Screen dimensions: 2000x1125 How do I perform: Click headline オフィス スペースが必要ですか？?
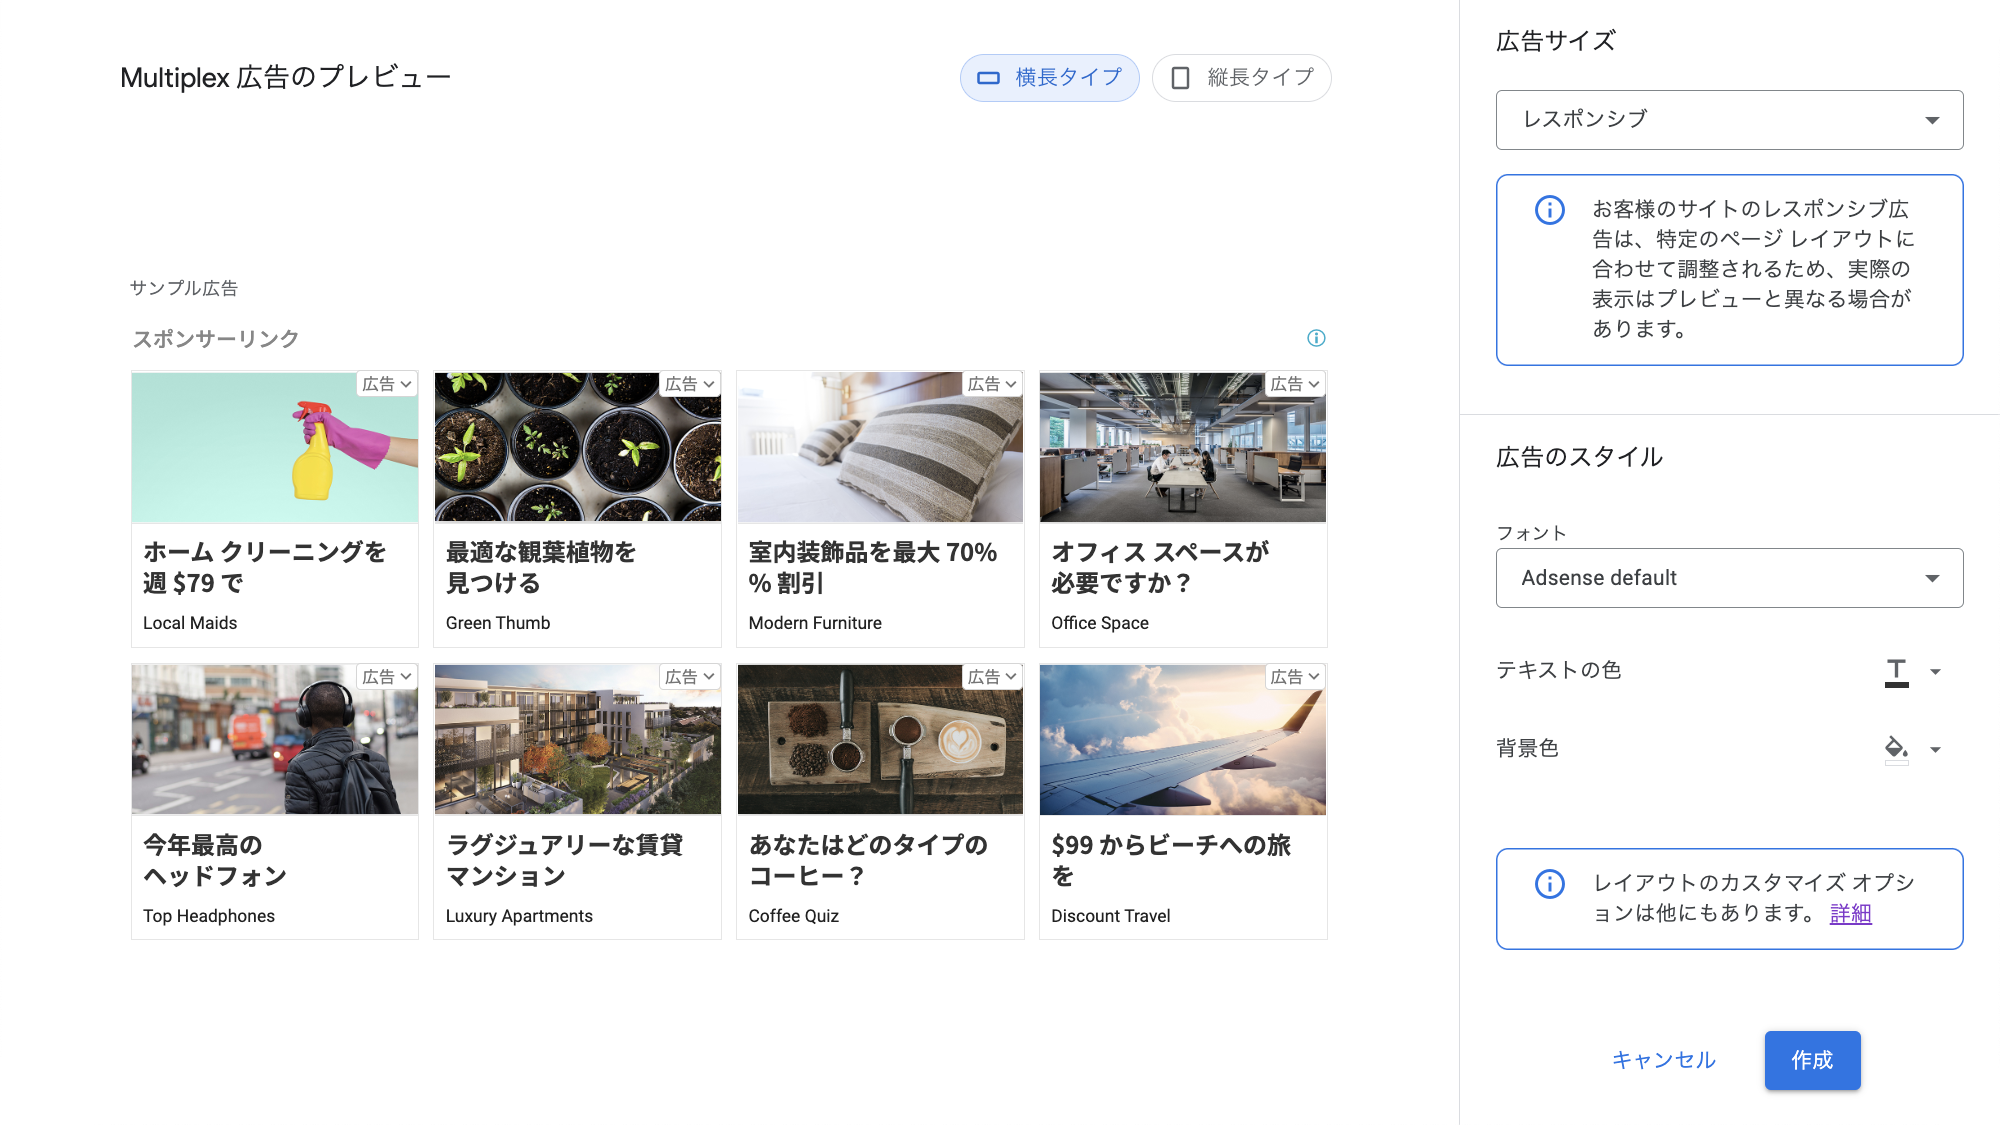tap(1160, 567)
